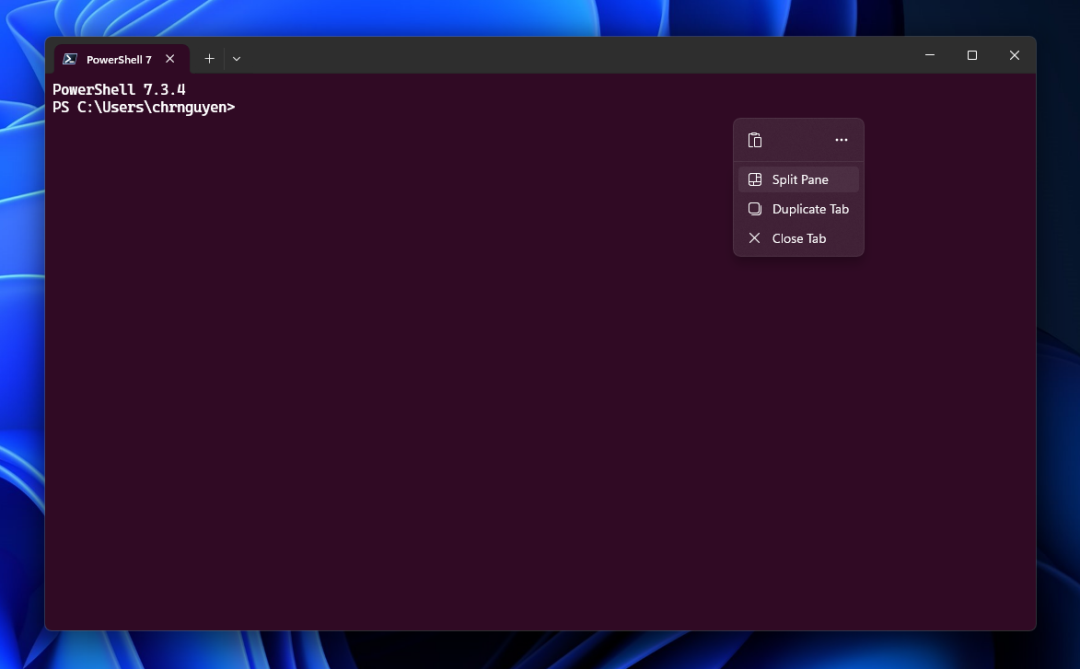Click the PowerShell 7.3.4 version text

click(119, 90)
